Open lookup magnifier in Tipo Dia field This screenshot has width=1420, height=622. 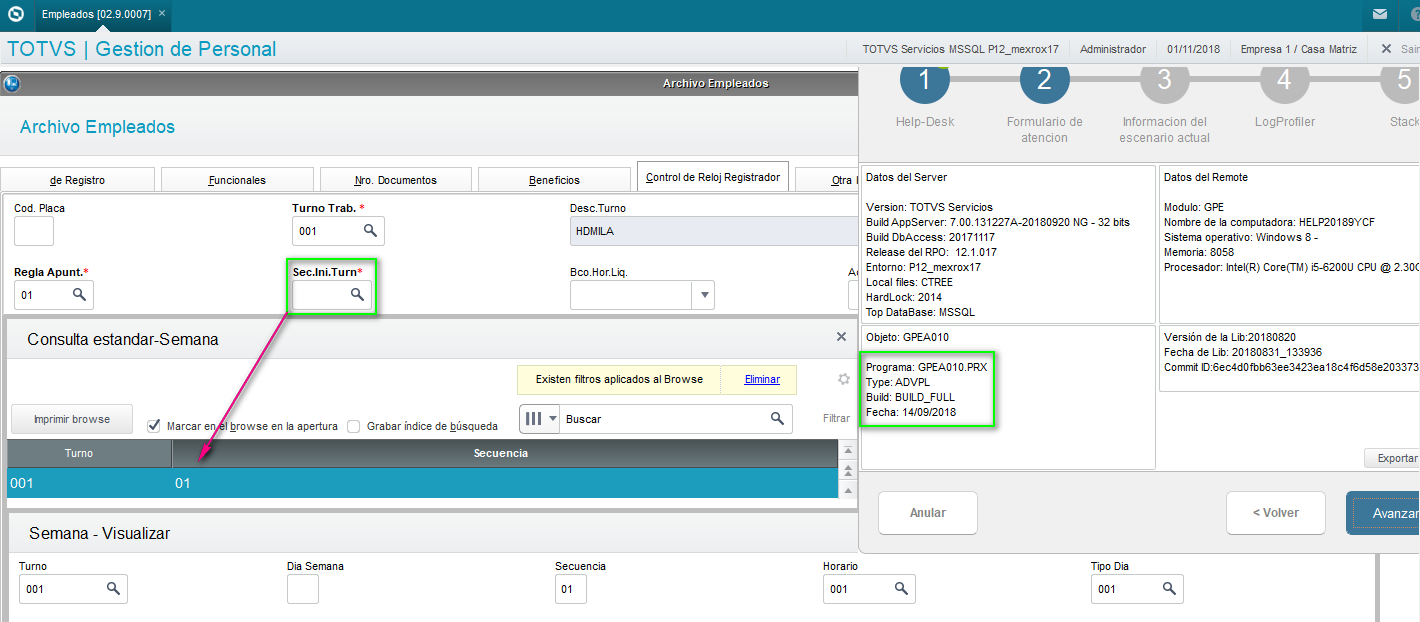(1169, 589)
